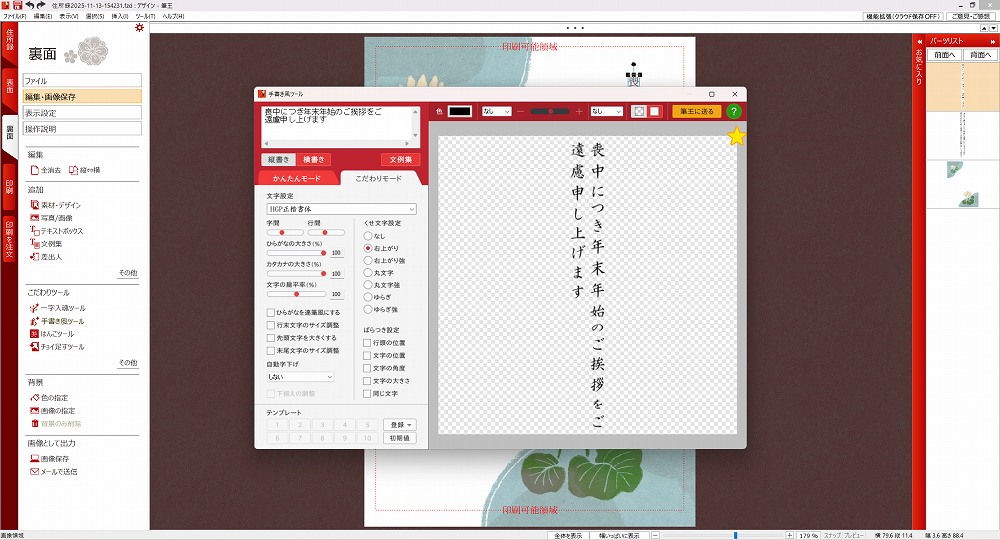Expand the ファイル section in sidebar

tap(82, 81)
